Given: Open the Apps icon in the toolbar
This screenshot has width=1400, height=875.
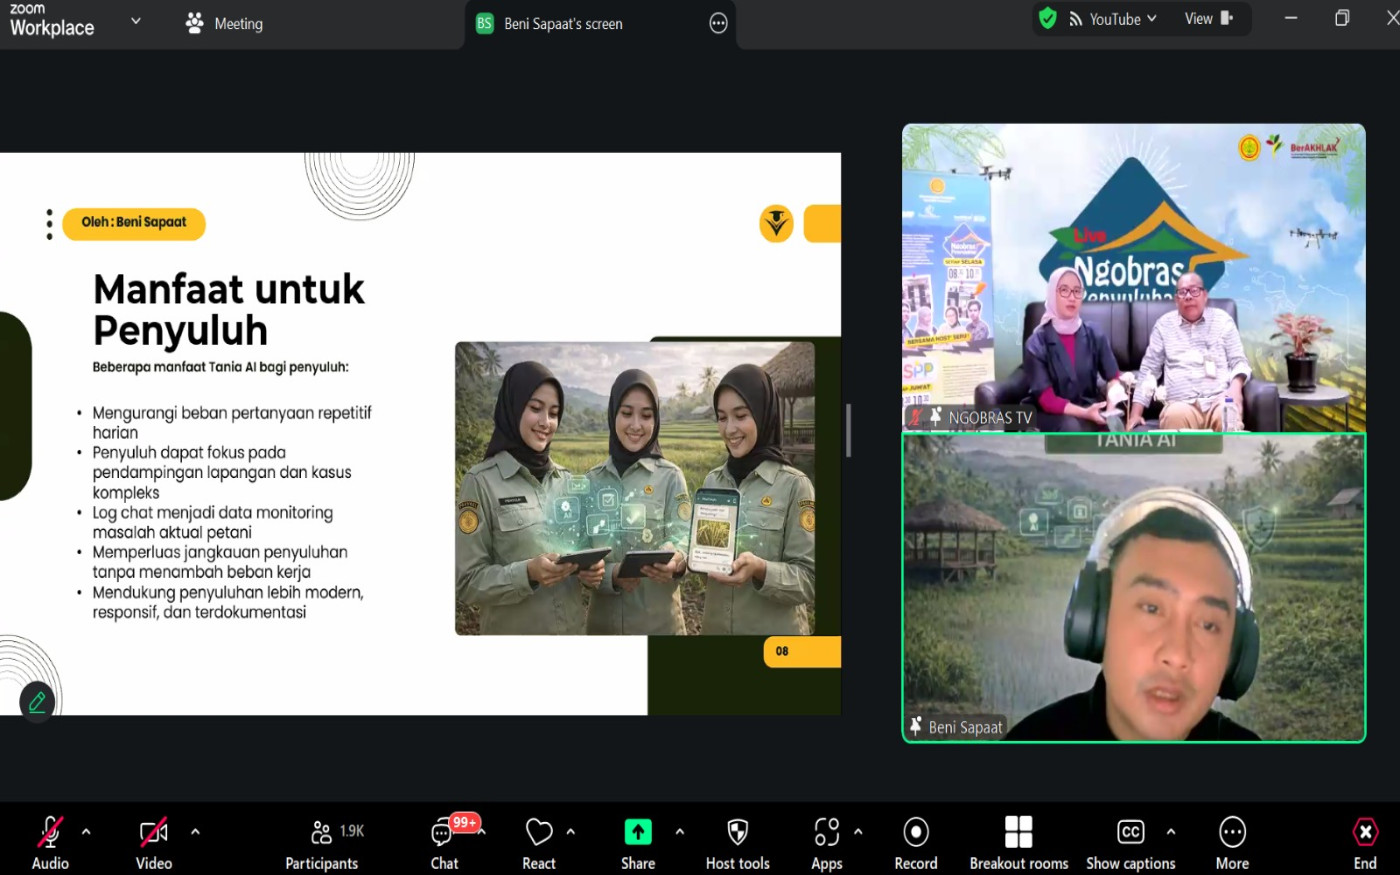Looking at the screenshot, I should (x=826, y=832).
